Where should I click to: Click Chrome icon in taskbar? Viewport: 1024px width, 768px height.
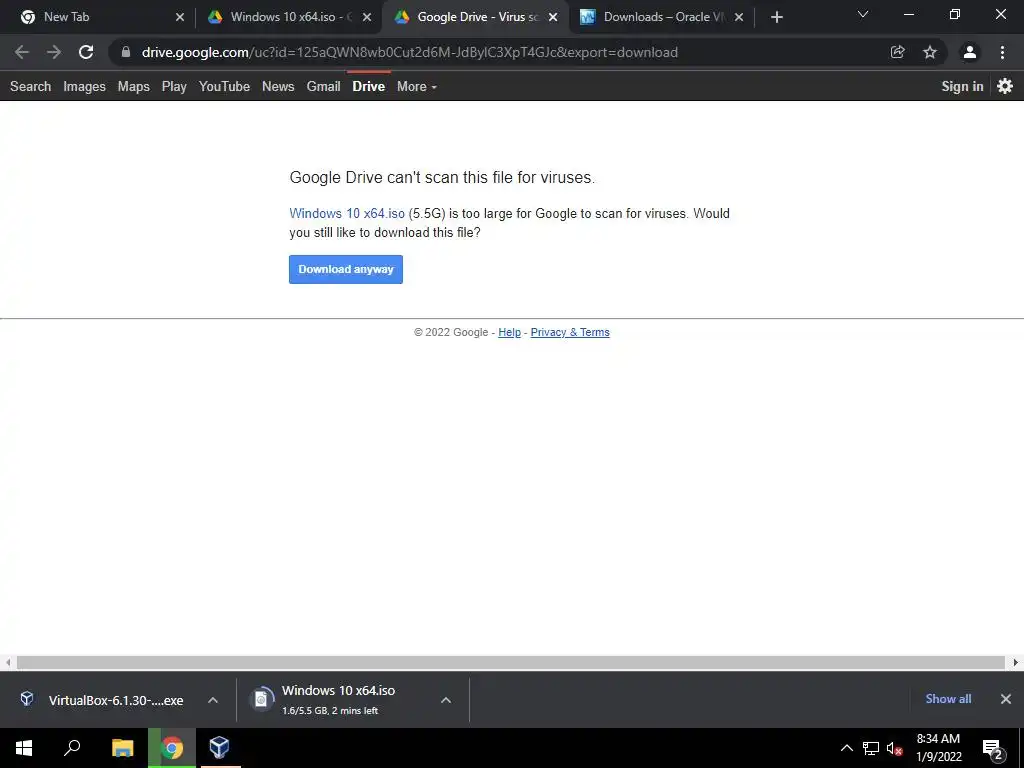point(172,748)
